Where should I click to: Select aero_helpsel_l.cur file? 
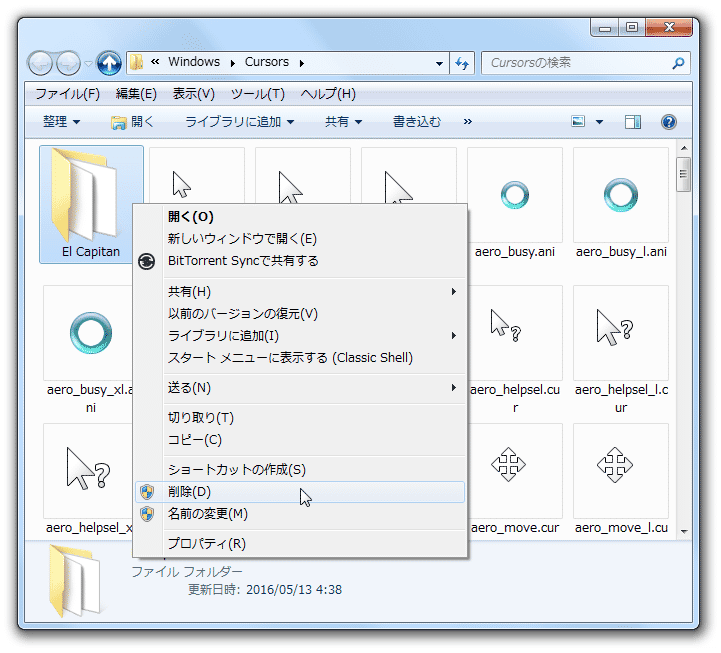621,349
